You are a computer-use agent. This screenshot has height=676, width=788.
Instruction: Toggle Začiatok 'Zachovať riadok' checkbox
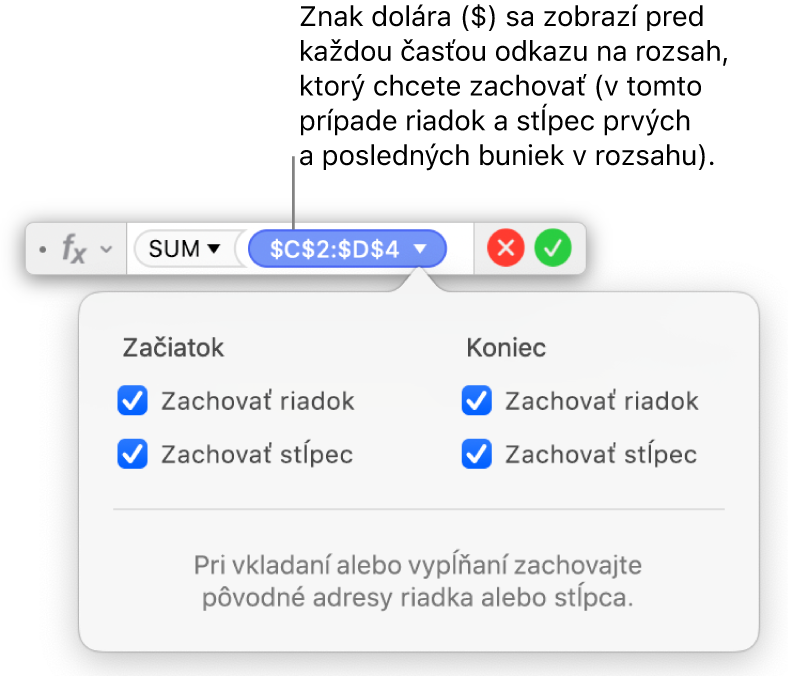[133, 402]
